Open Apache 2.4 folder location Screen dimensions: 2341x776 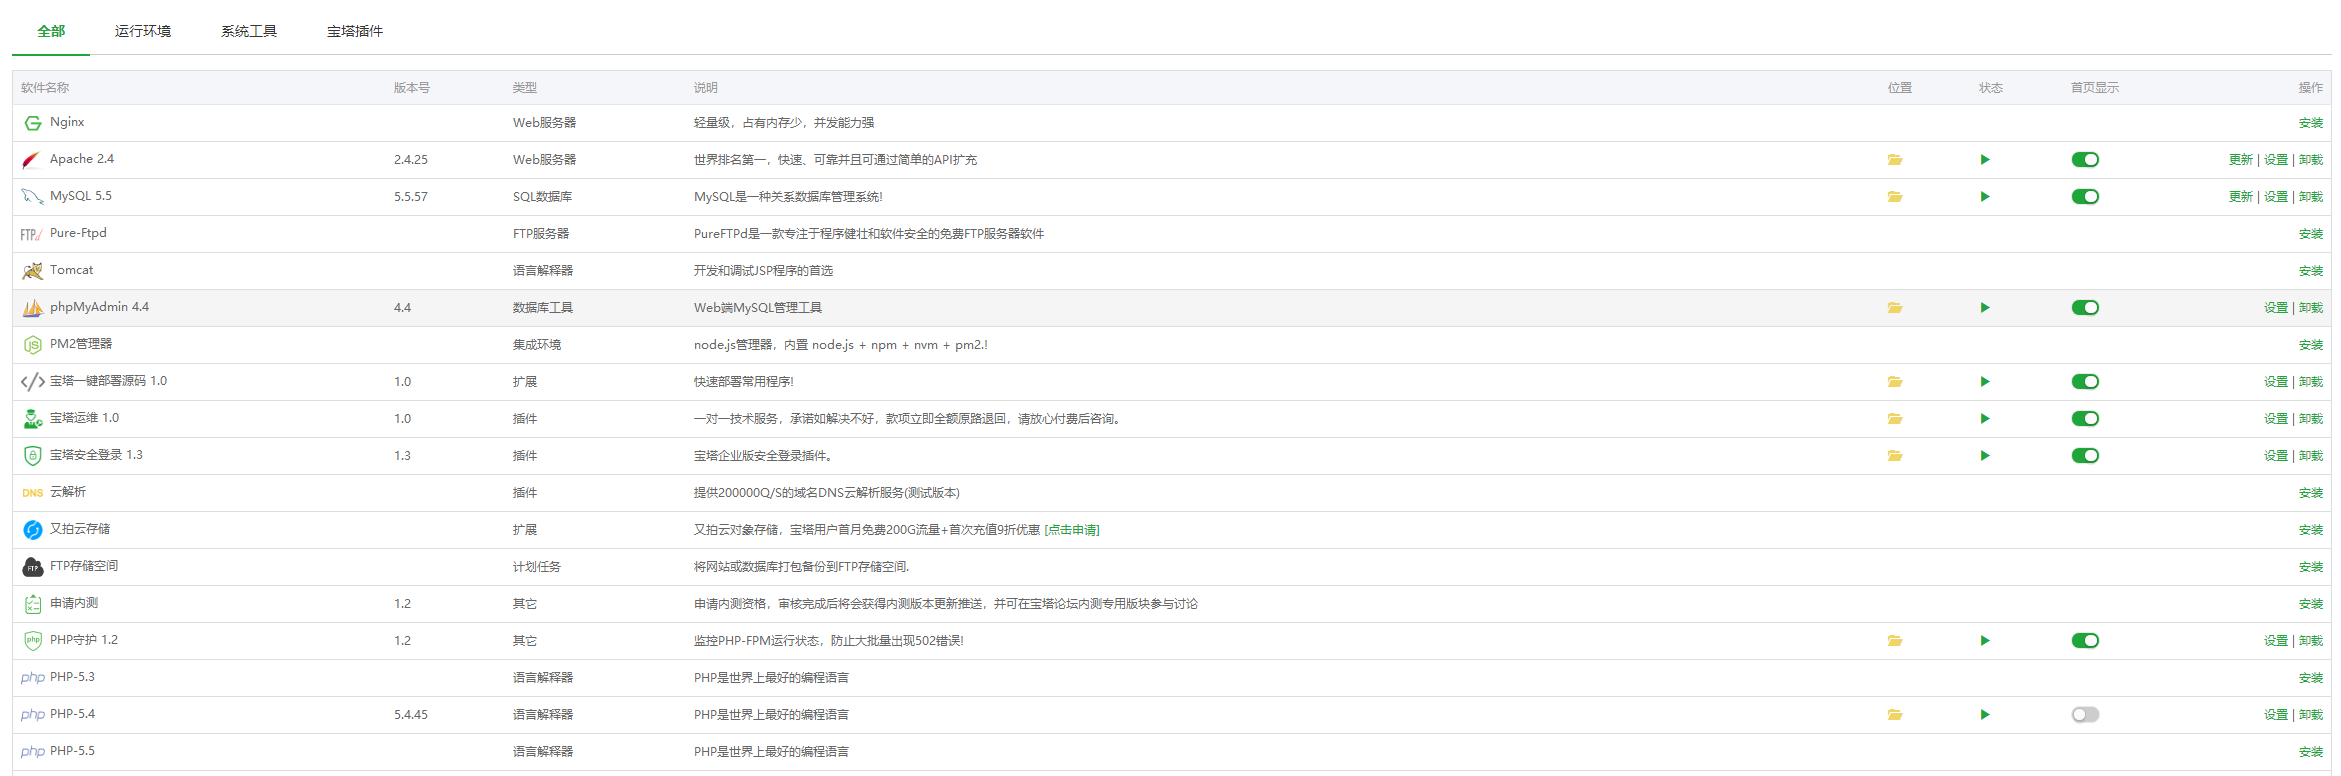pos(1895,160)
